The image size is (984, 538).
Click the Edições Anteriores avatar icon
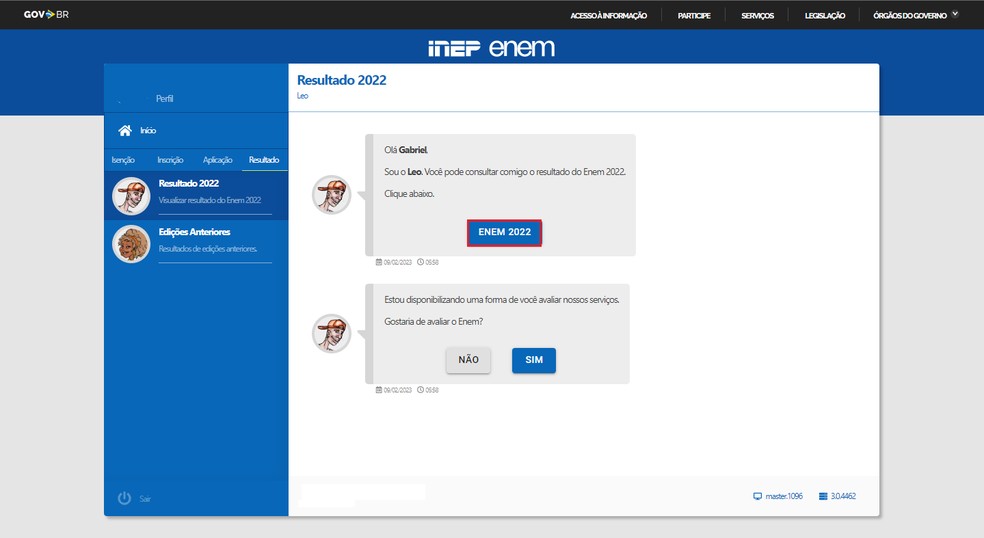[x=131, y=243]
